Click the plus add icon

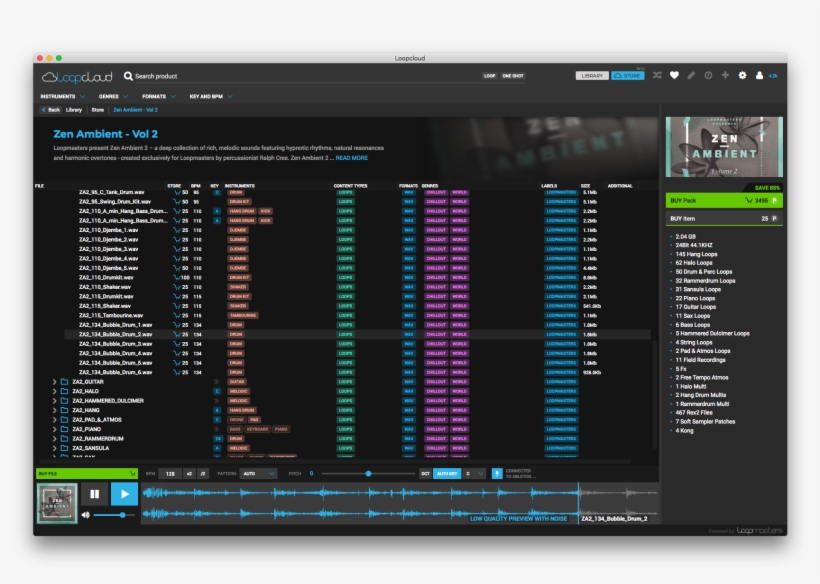pyautogui.click(x=725, y=75)
